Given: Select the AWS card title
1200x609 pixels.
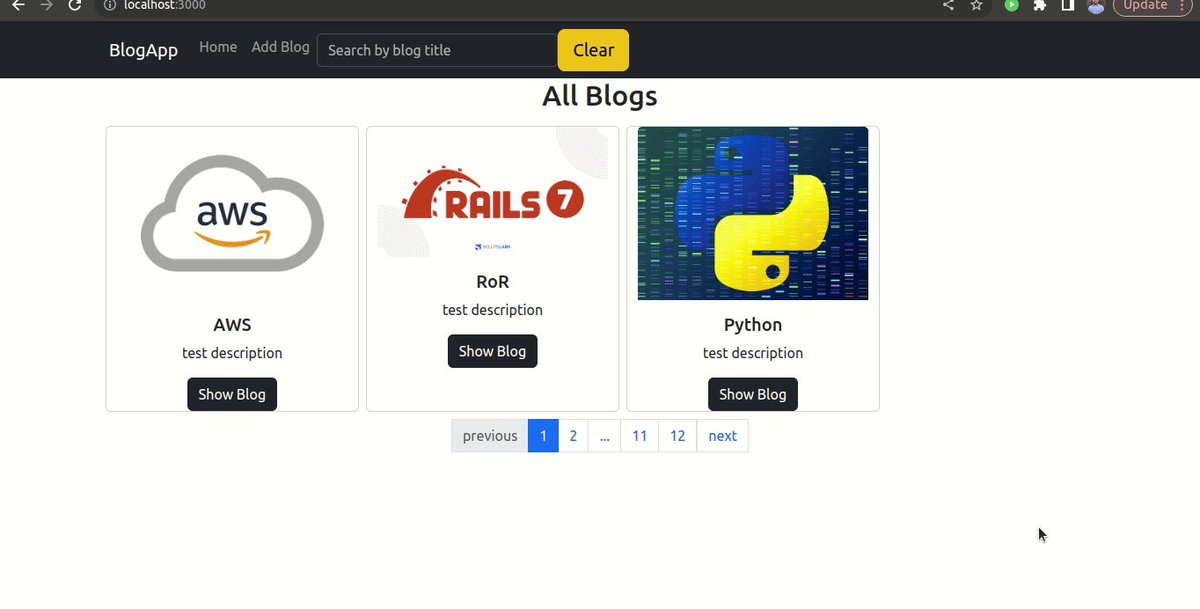Looking at the screenshot, I should click(232, 325).
